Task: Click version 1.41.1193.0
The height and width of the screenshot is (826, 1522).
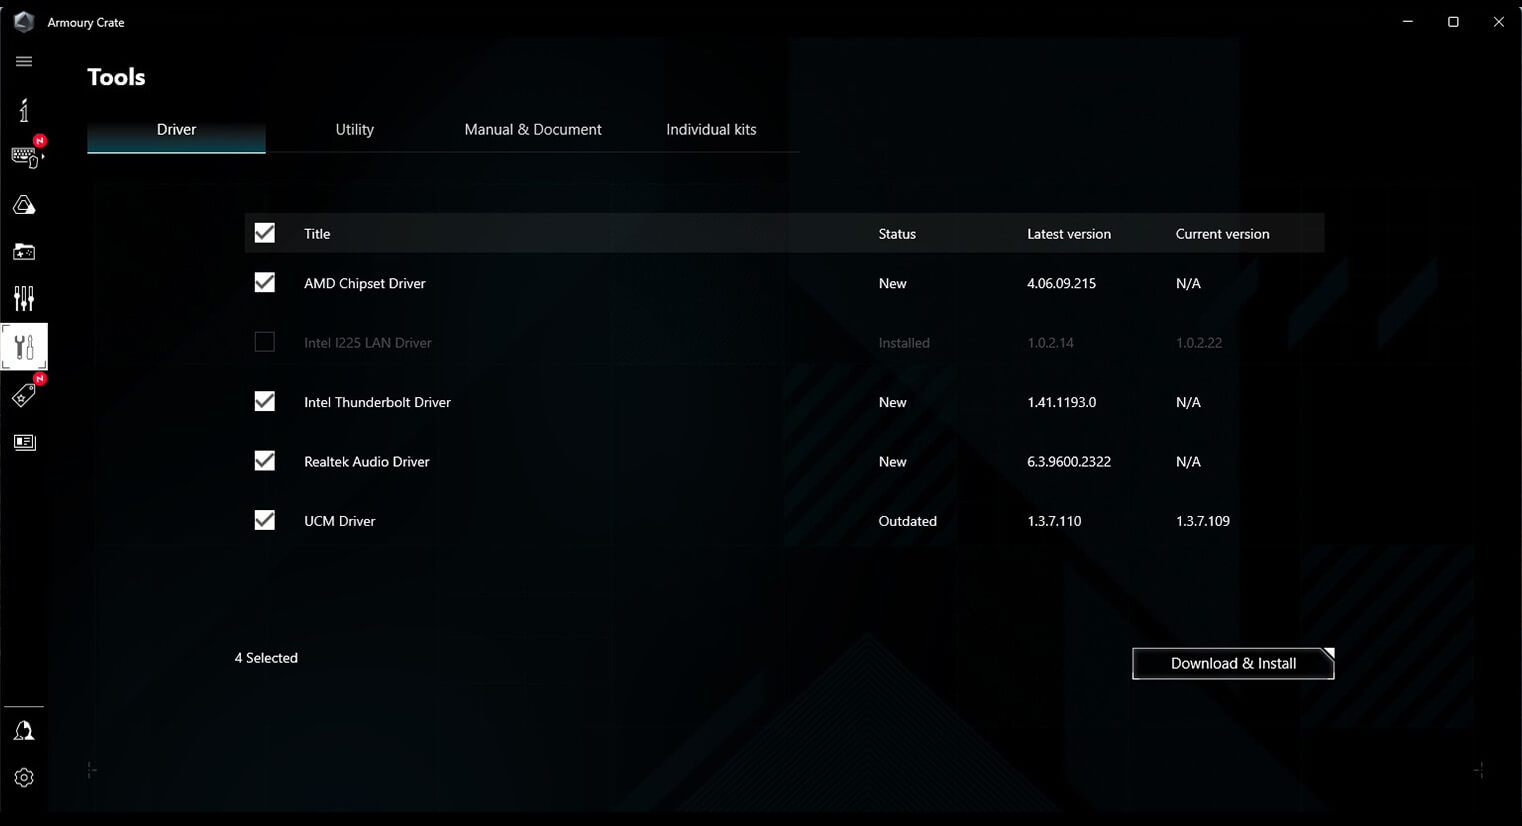Action: [x=1061, y=402]
